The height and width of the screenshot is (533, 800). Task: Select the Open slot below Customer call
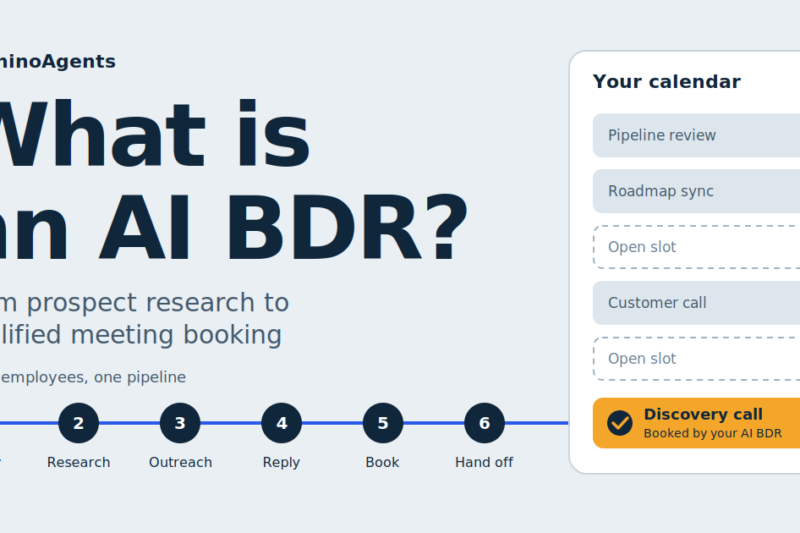click(x=696, y=359)
